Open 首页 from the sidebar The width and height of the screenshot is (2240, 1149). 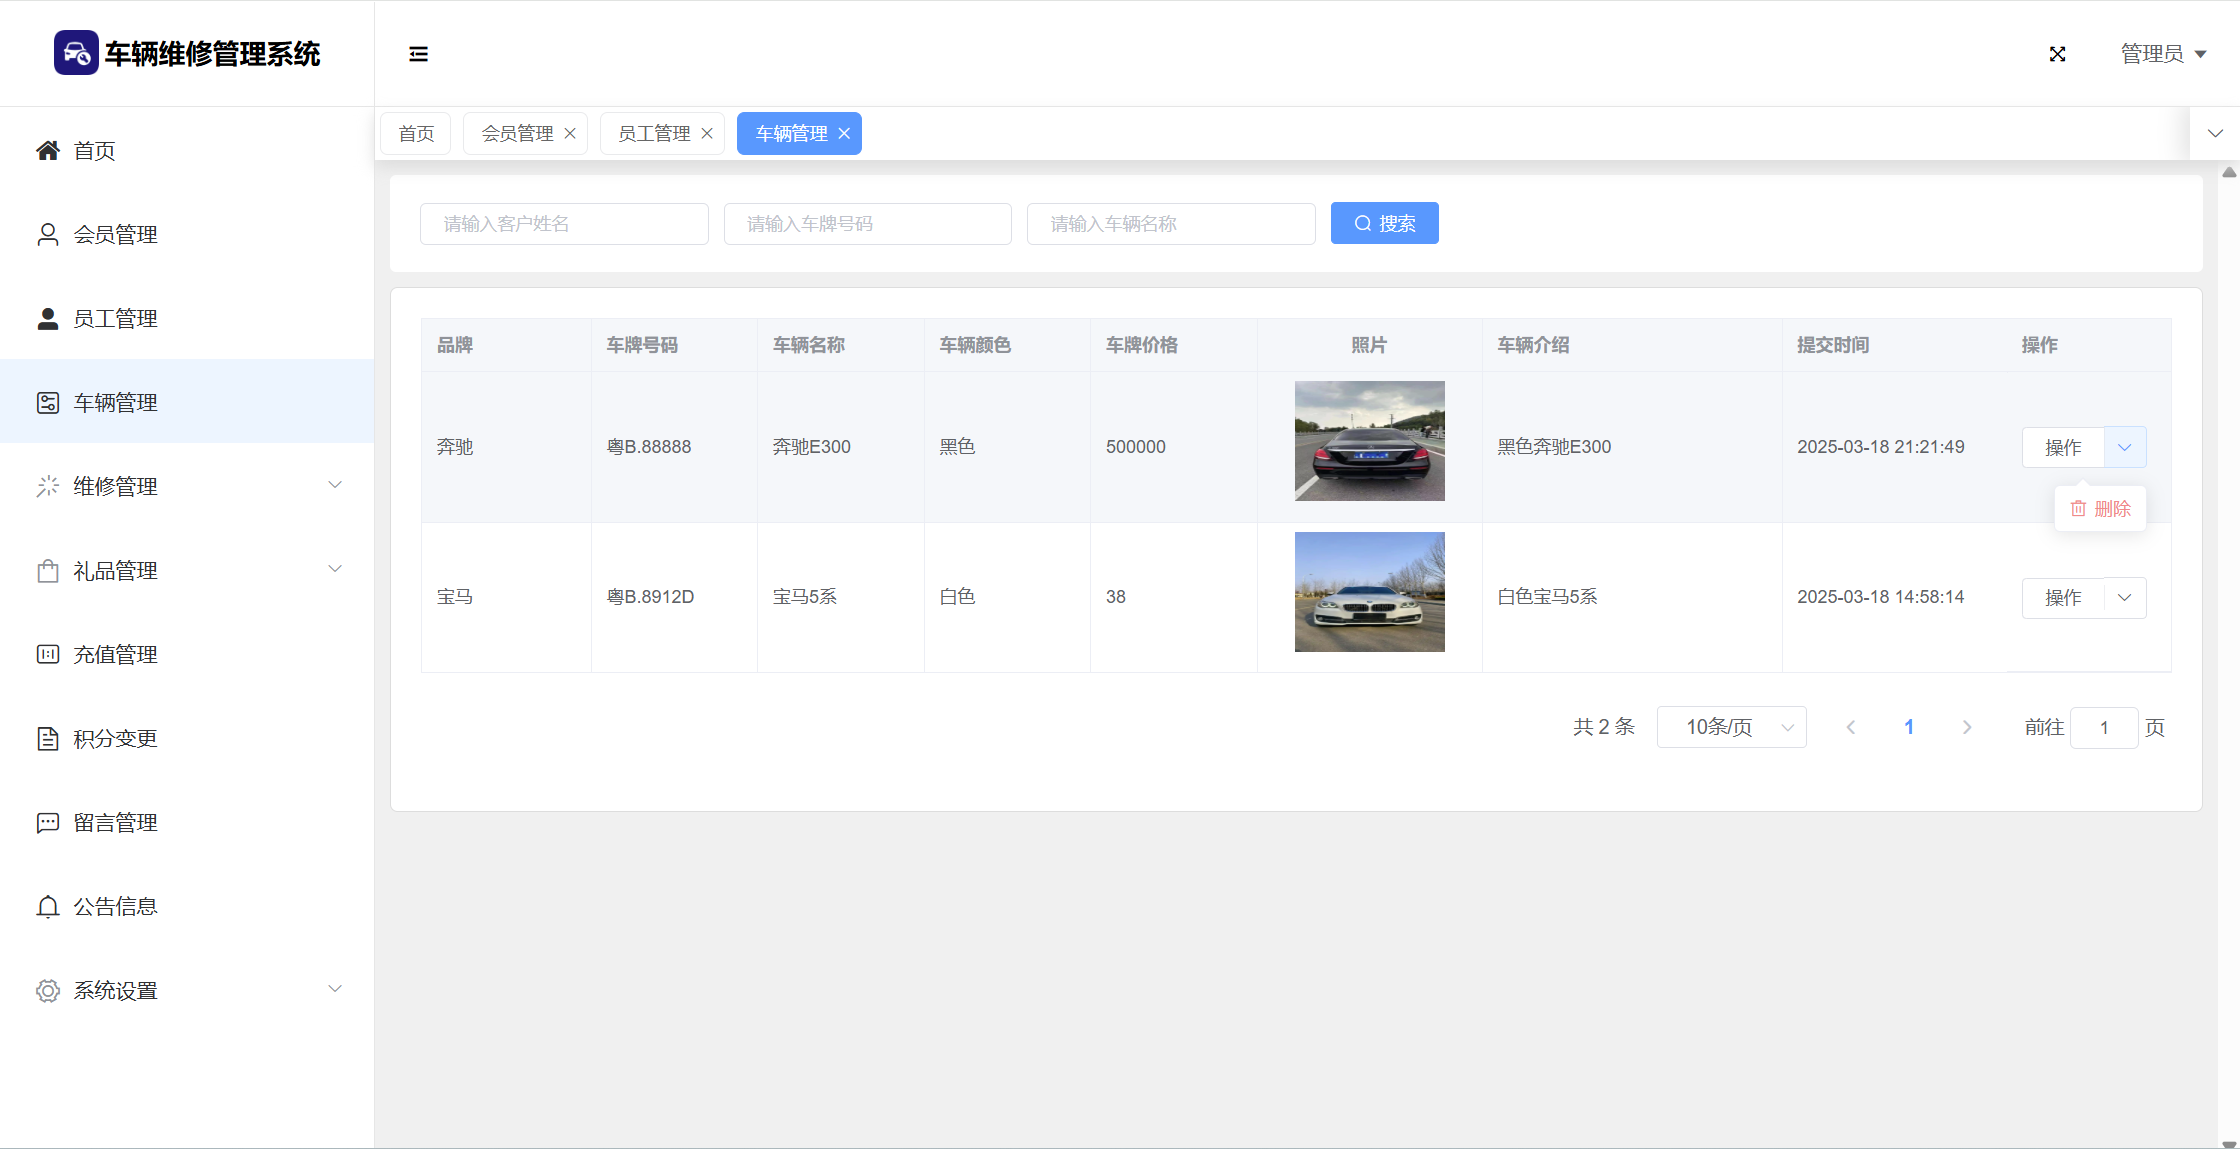[x=94, y=151]
